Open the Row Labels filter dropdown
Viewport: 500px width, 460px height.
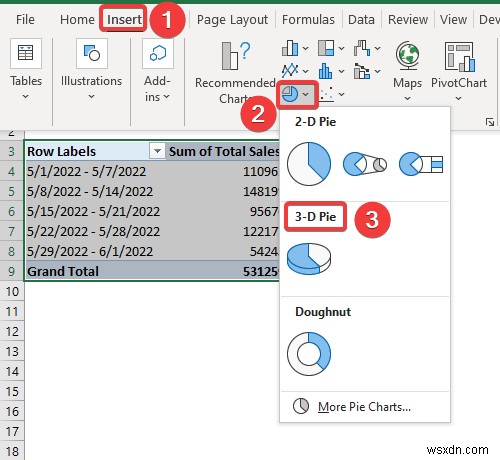coord(157,151)
